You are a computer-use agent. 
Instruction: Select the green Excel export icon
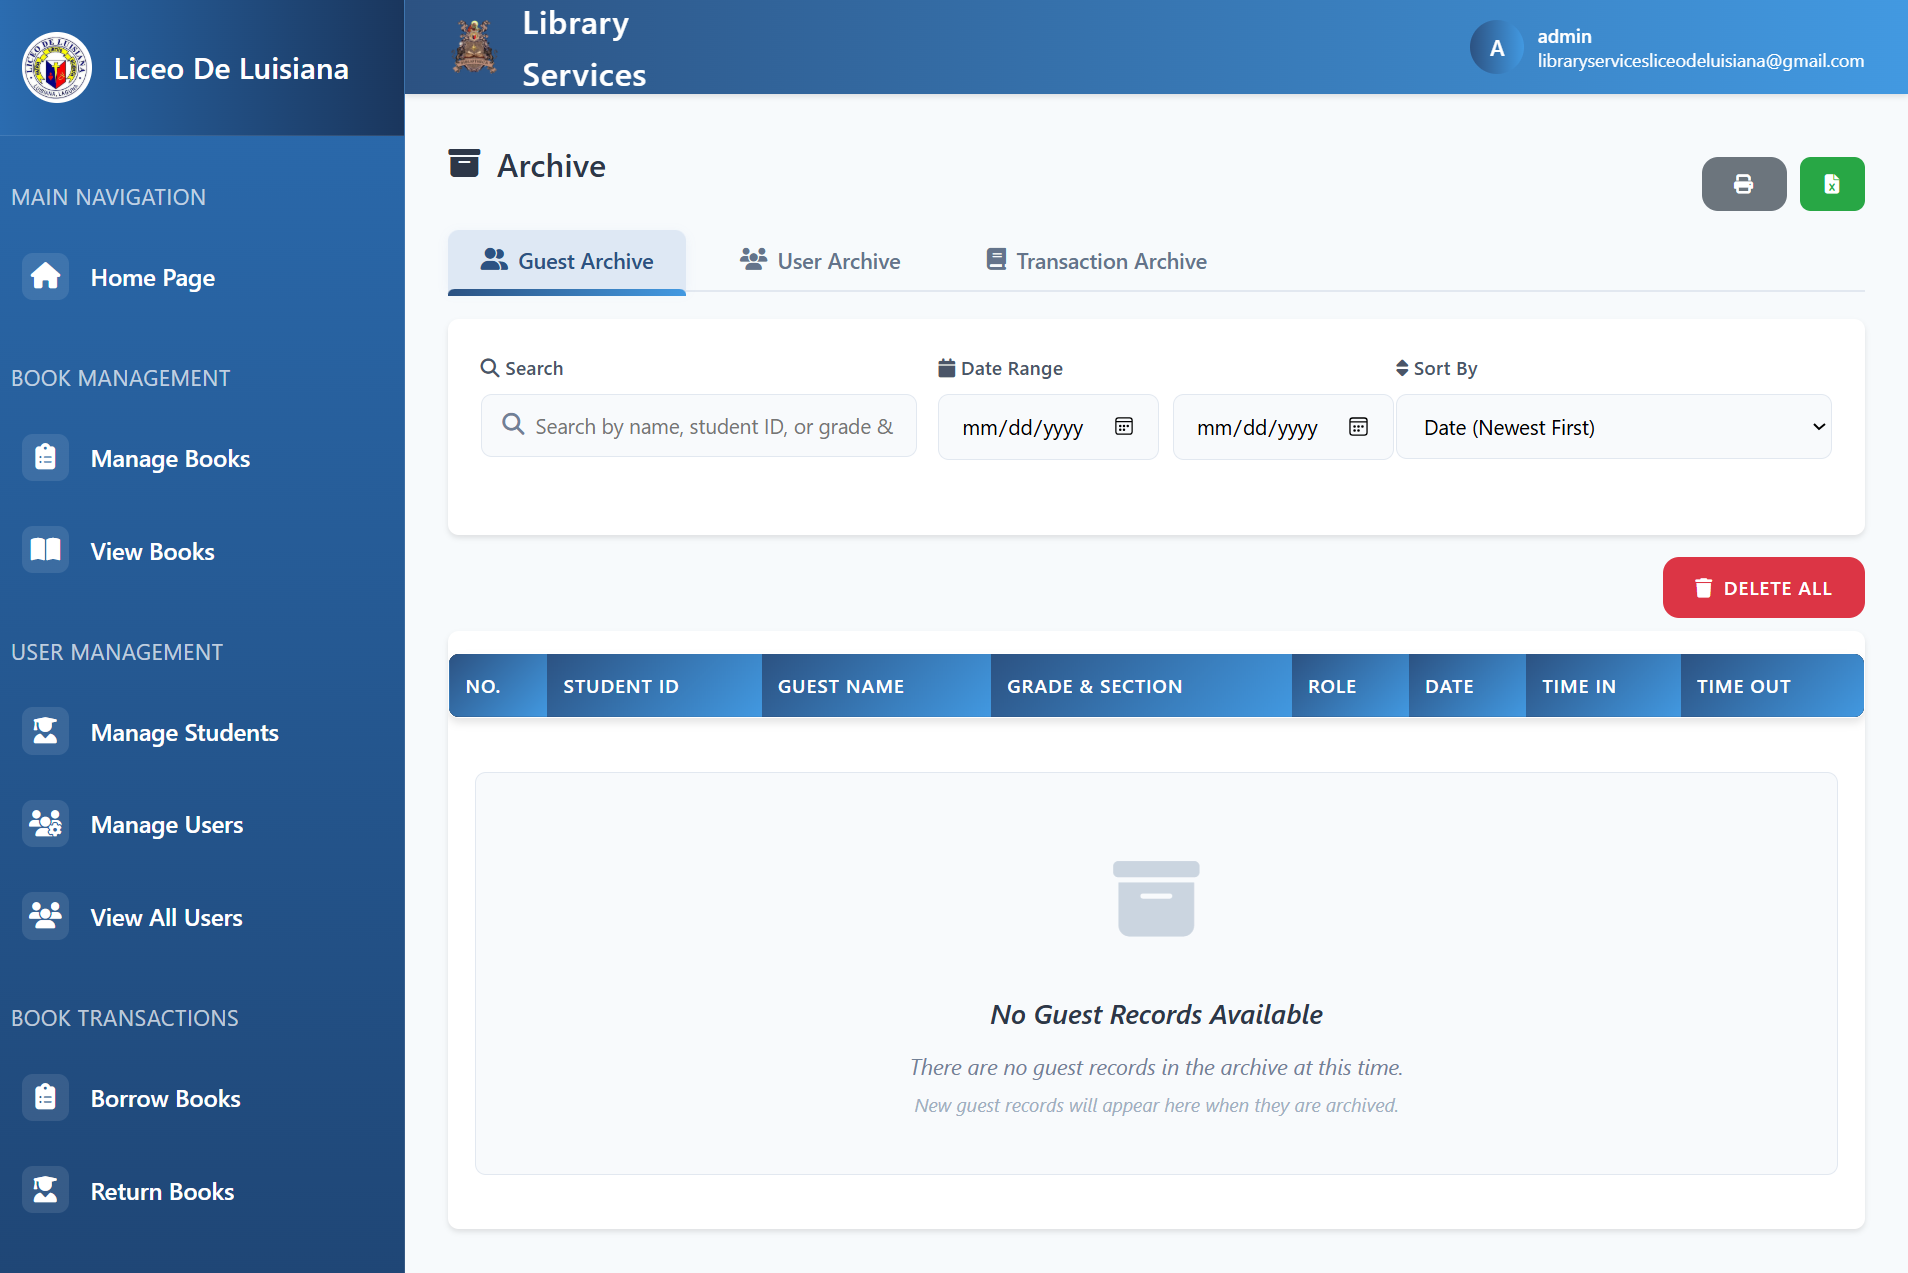1831,184
